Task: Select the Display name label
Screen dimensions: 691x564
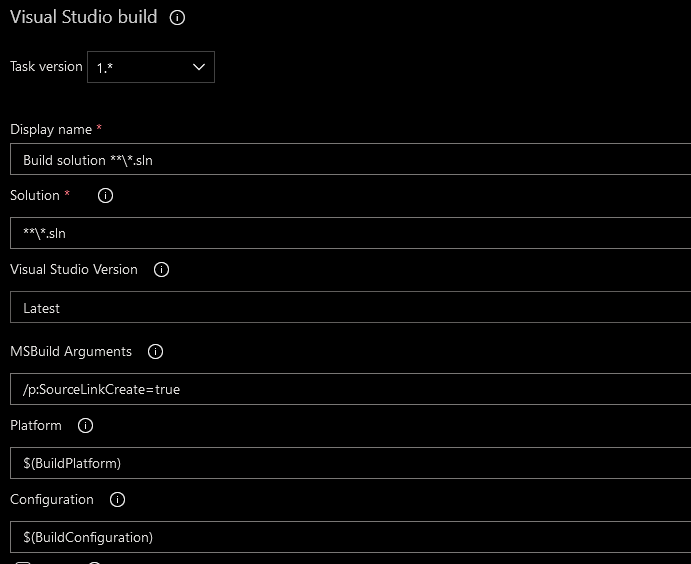Action: 51,130
